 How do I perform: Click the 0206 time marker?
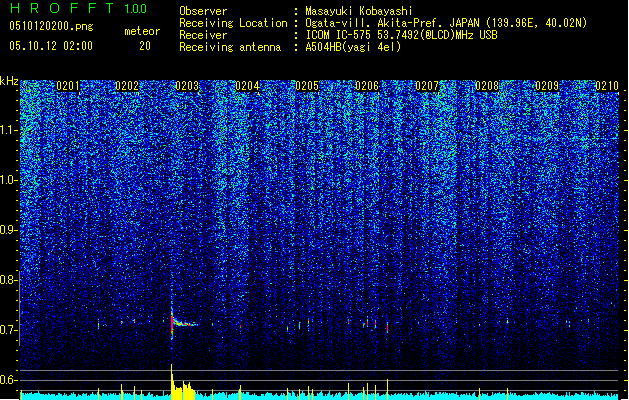(x=367, y=86)
